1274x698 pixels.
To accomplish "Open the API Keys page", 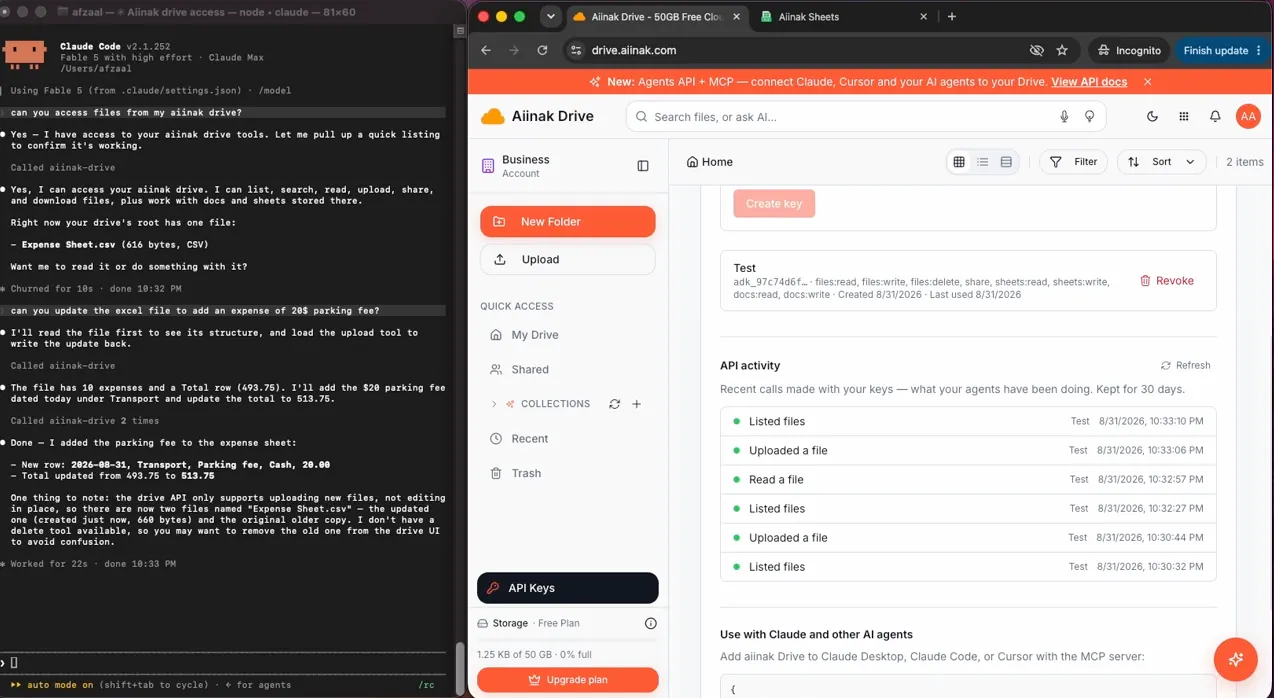I will [568, 588].
